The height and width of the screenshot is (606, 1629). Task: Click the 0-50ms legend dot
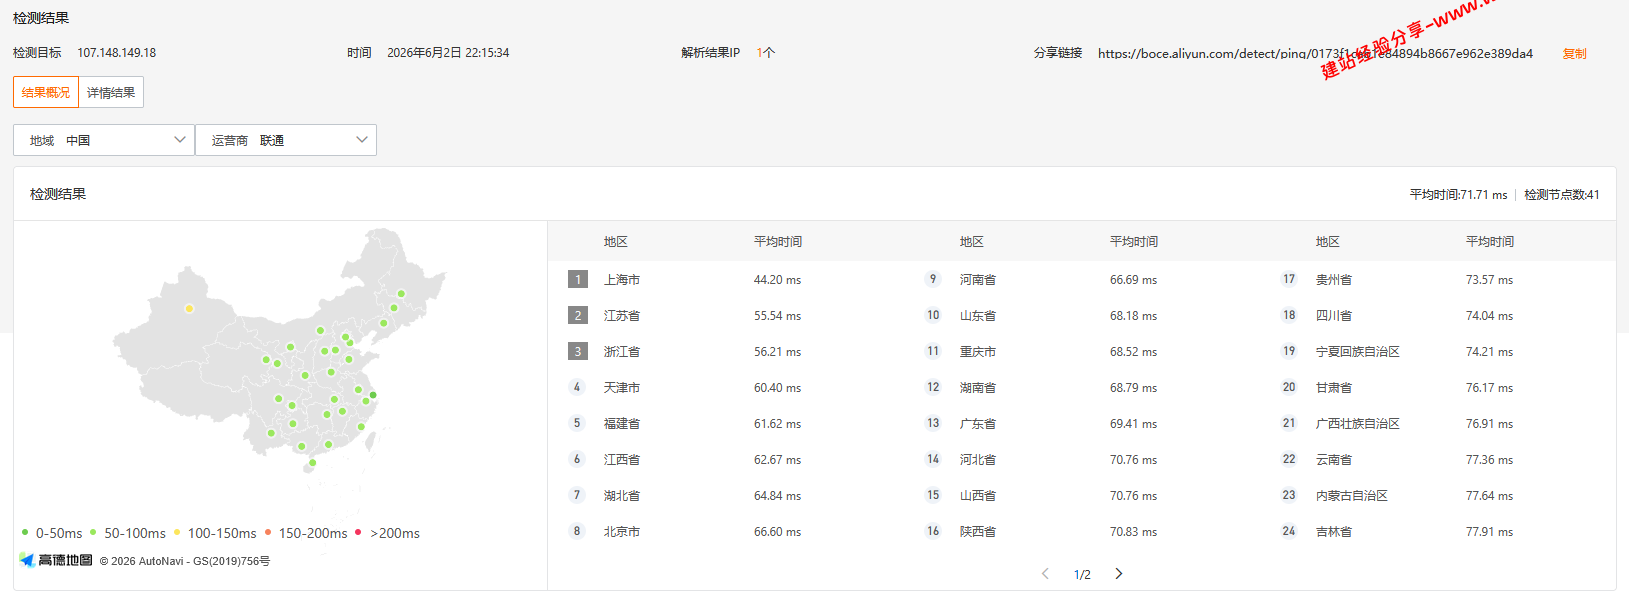pos(25,532)
